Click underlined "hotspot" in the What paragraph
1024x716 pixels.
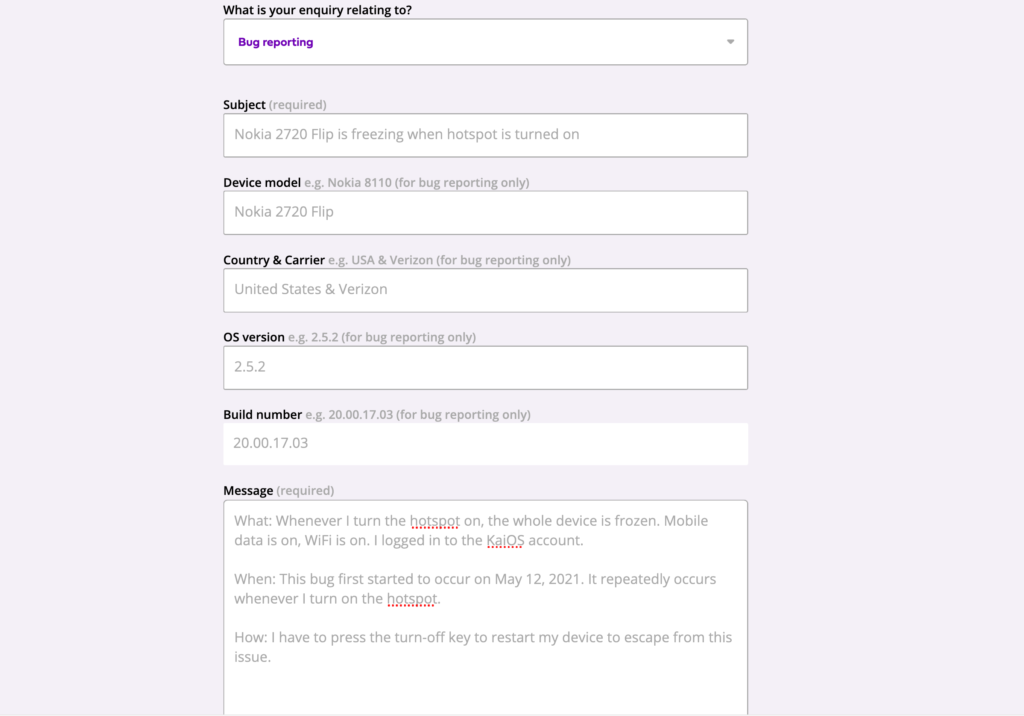tap(435, 521)
